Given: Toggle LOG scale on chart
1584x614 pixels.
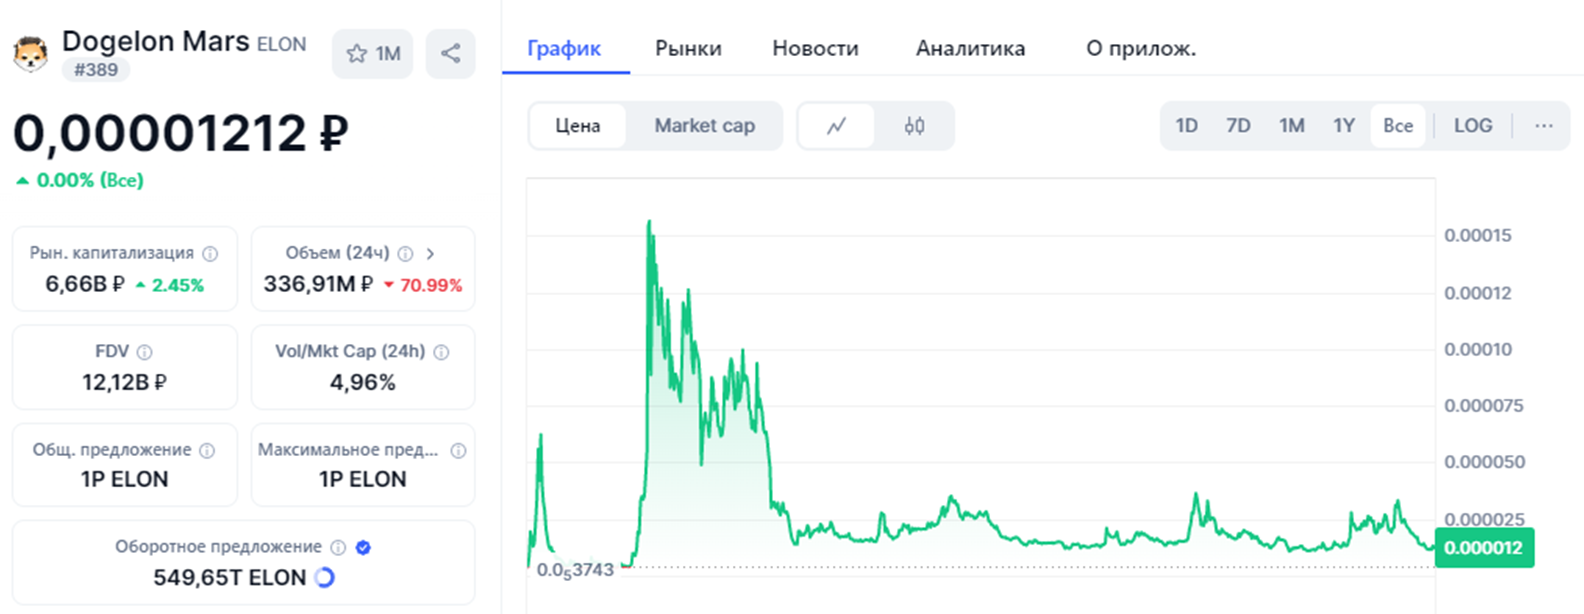Looking at the screenshot, I should (1473, 126).
